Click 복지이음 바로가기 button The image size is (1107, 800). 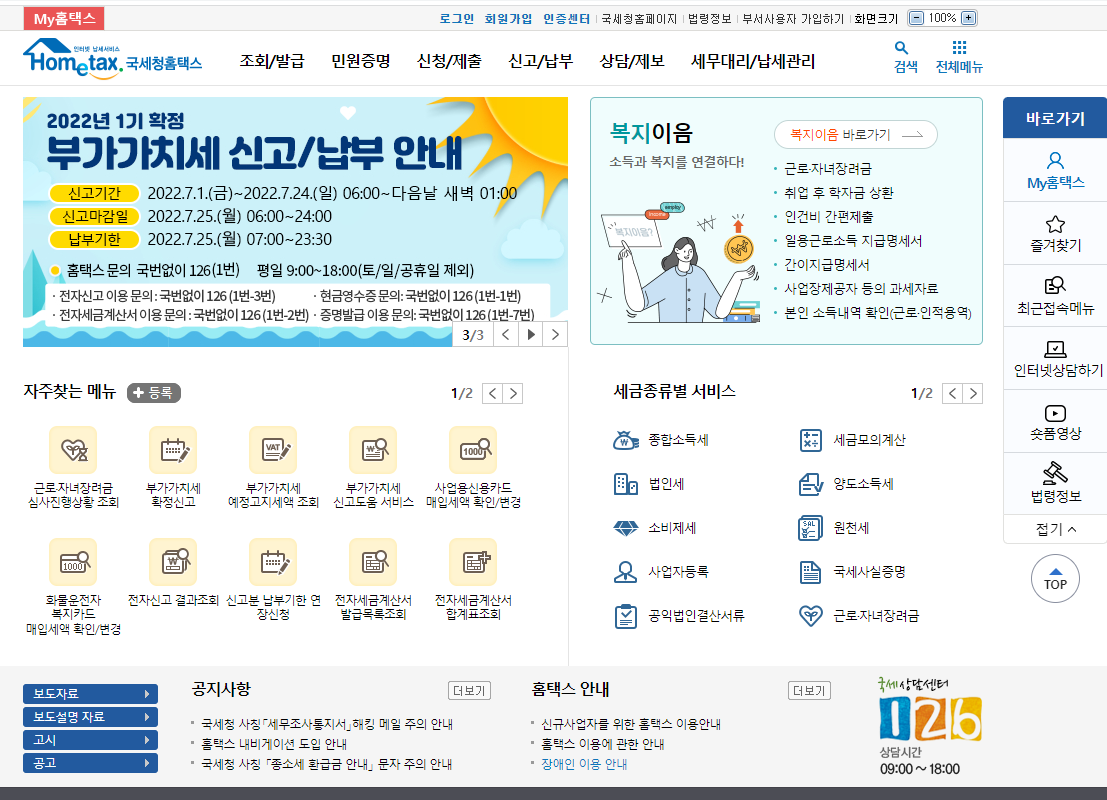(856, 135)
